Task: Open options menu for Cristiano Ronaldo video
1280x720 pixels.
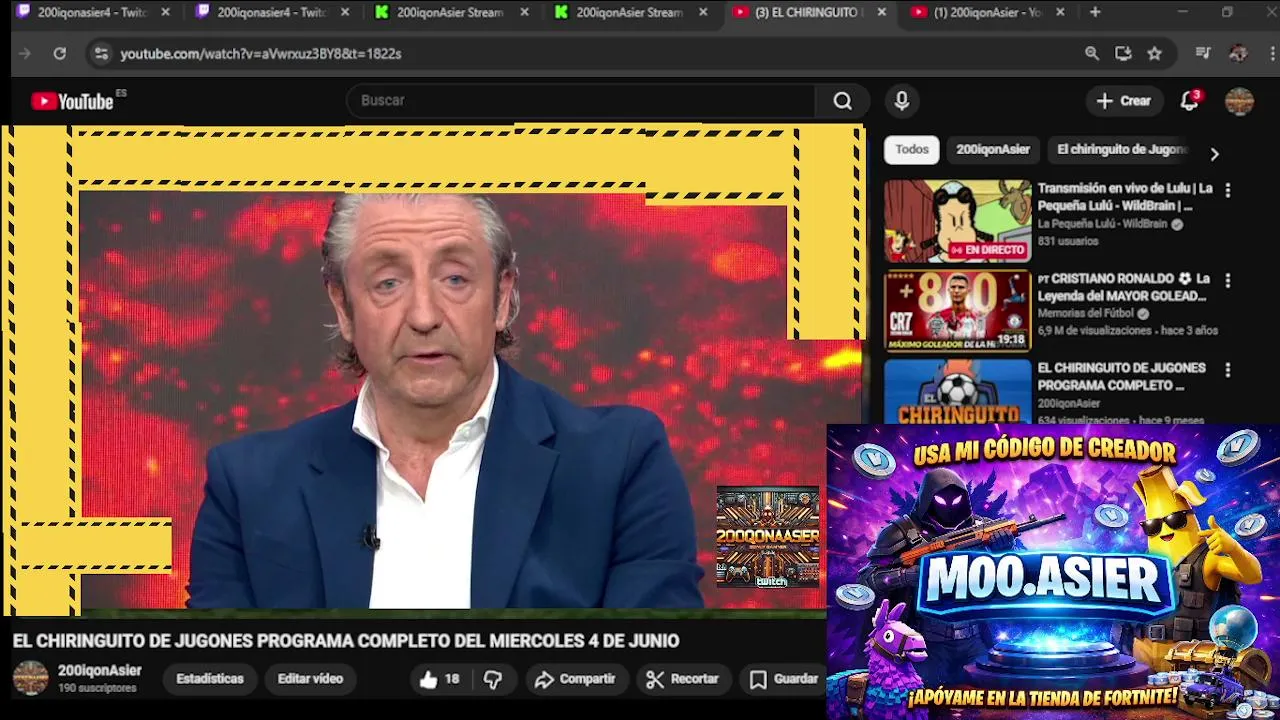Action: pyautogui.click(x=1228, y=280)
